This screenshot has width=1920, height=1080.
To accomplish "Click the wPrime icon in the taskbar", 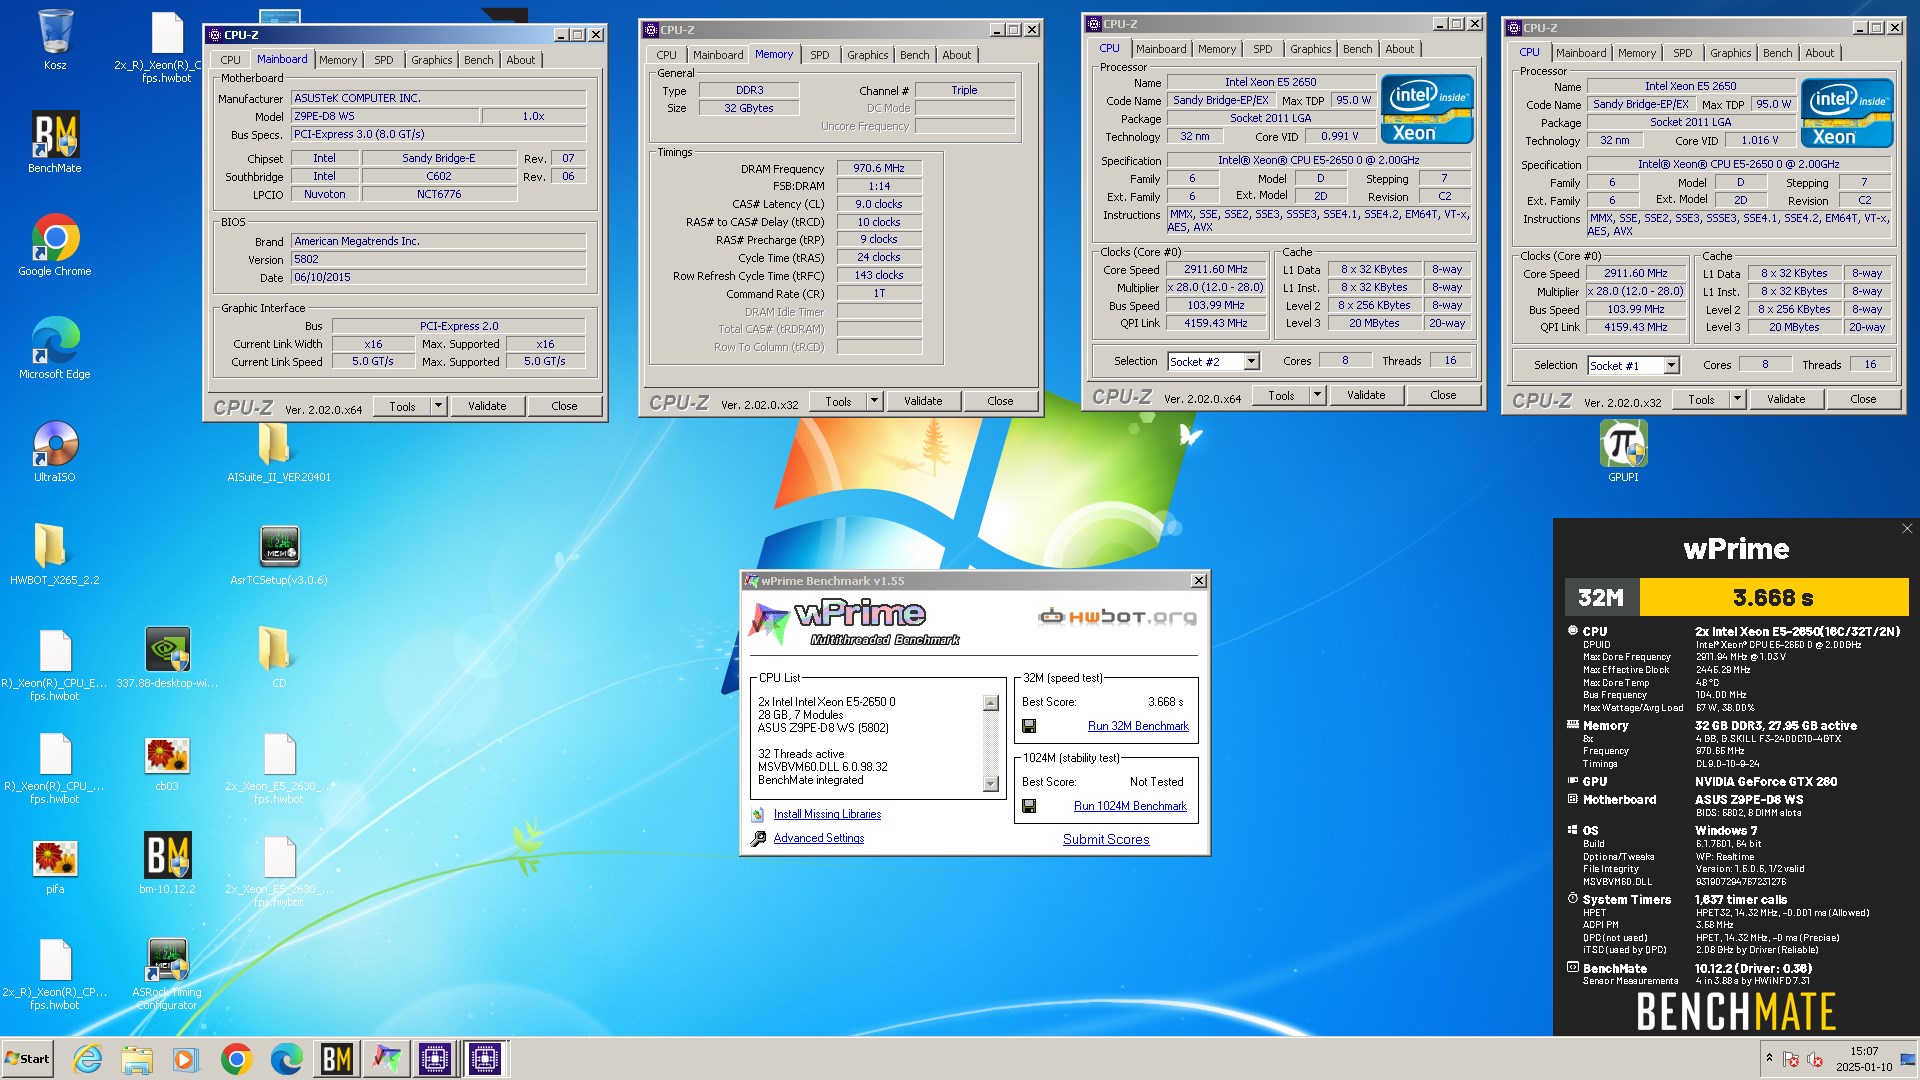I will pos(386,1058).
